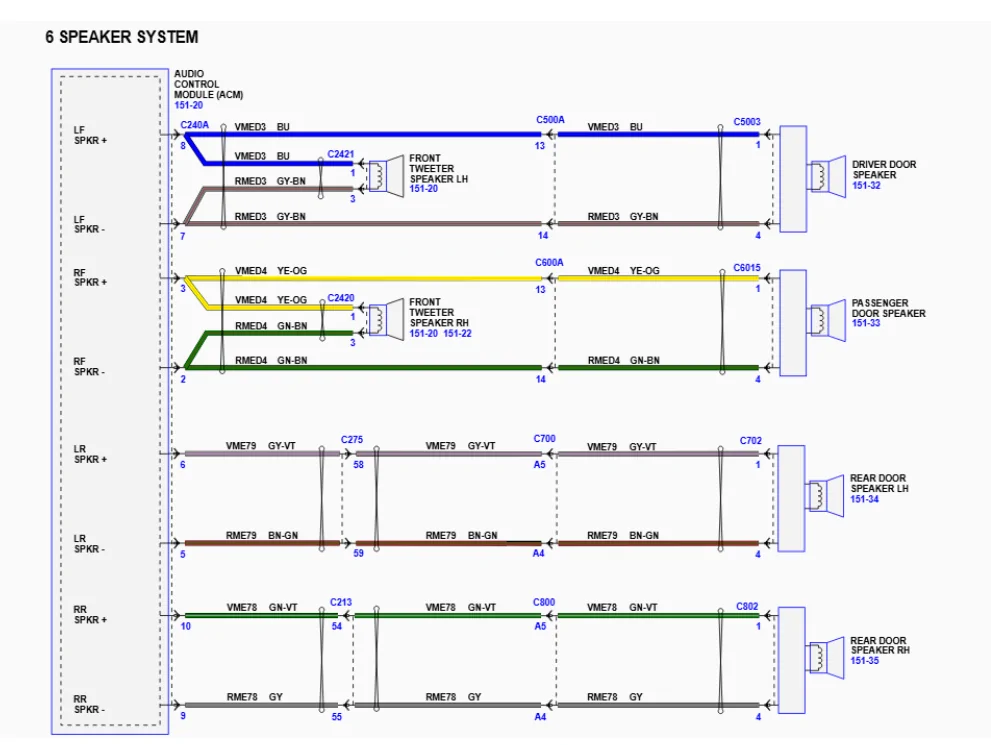
Task: Click the FRONT TWEETER SPEAKER LH text
Action: (439, 169)
